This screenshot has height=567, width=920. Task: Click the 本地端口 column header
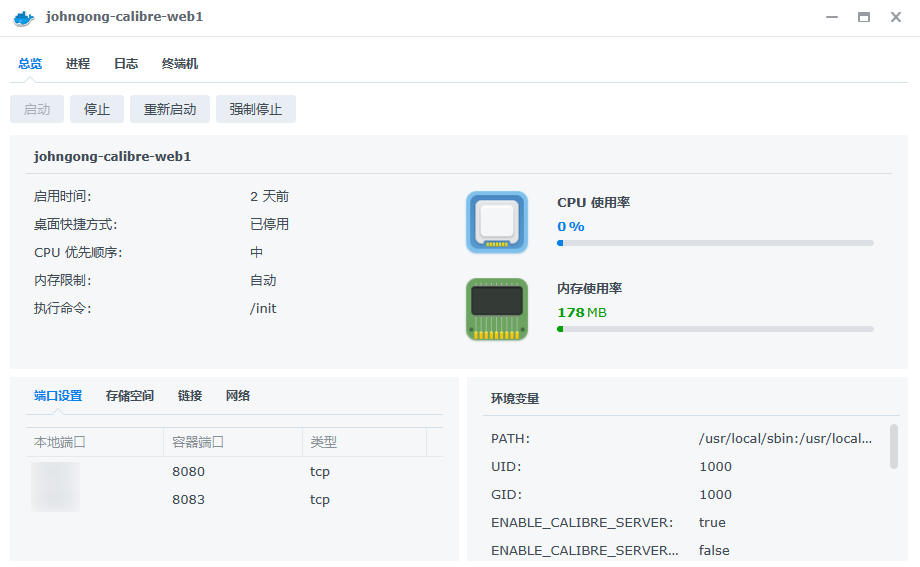94,442
